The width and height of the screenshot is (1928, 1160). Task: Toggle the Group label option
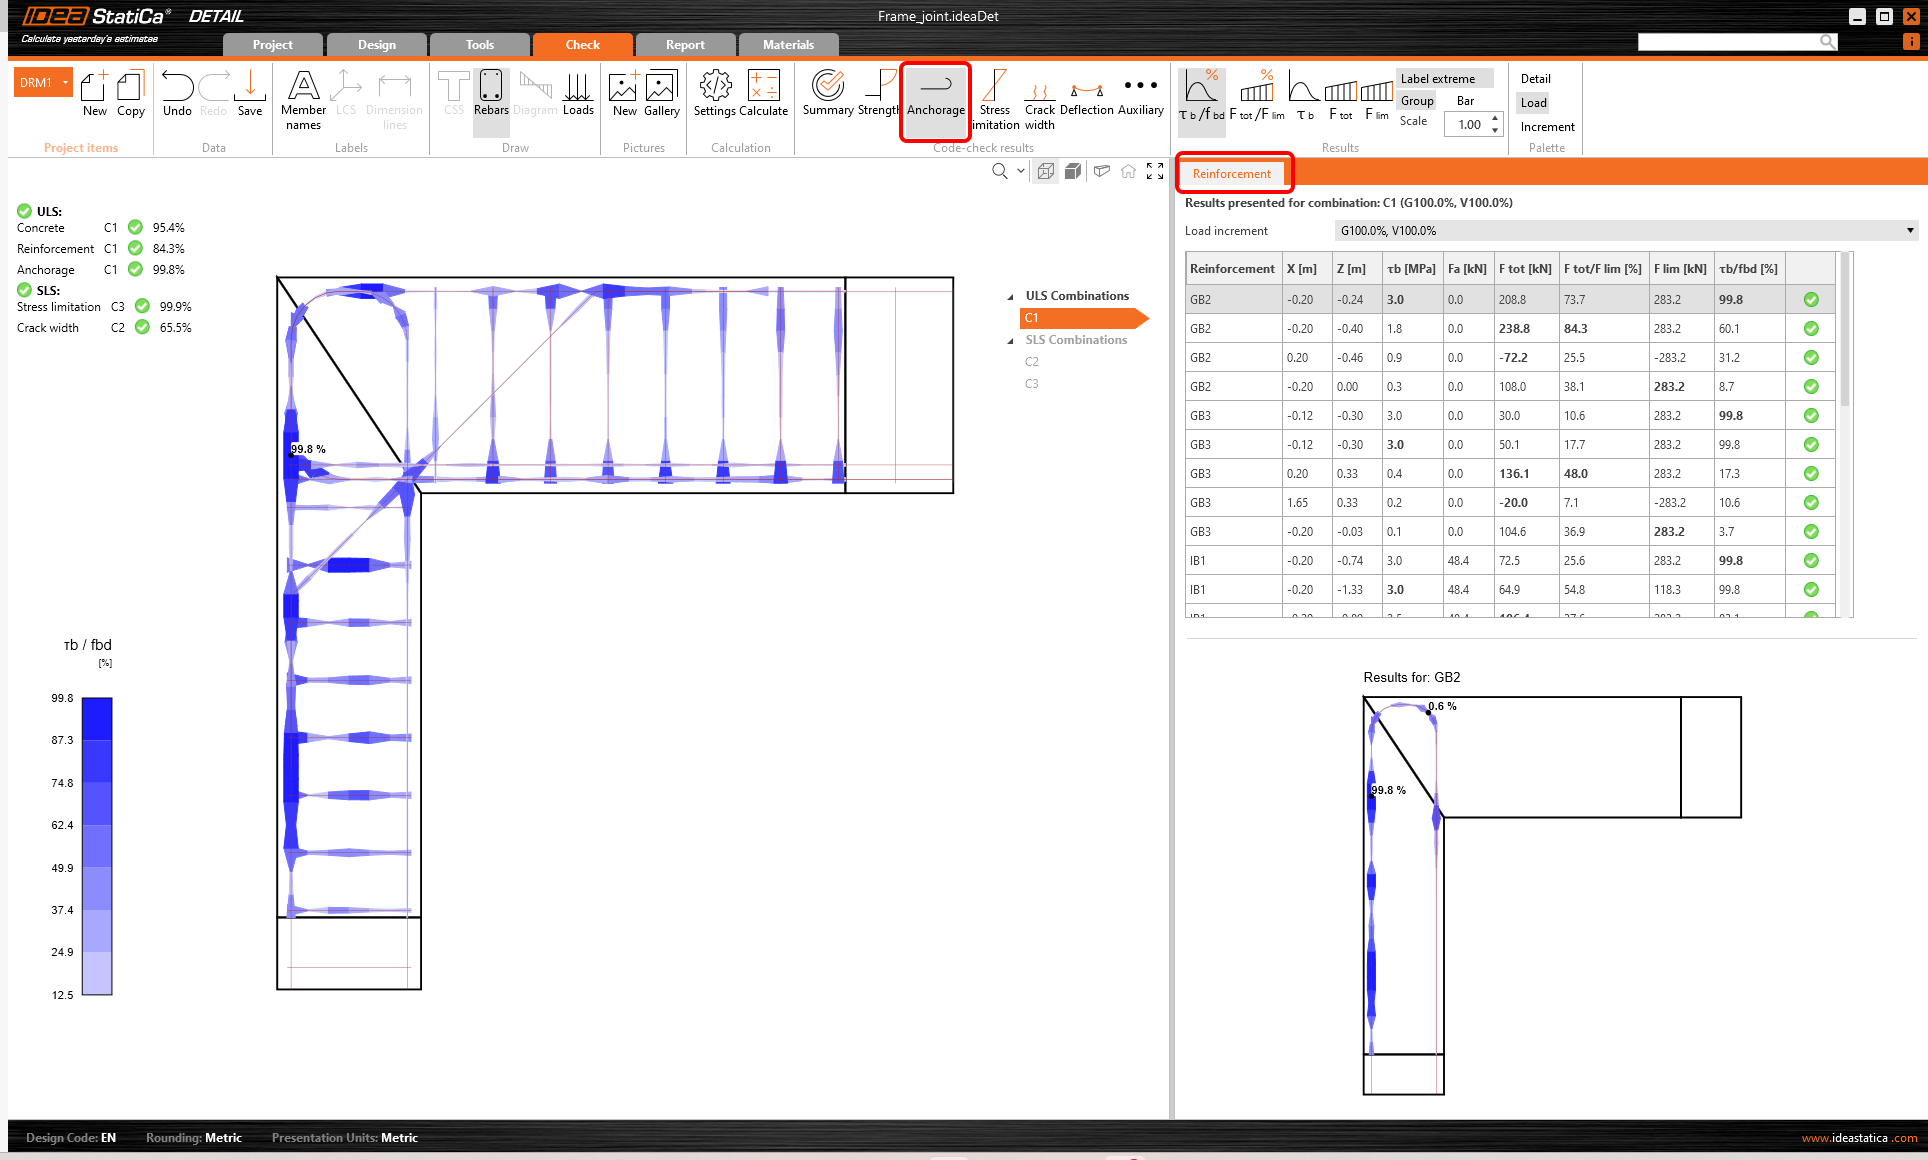click(x=1416, y=101)
